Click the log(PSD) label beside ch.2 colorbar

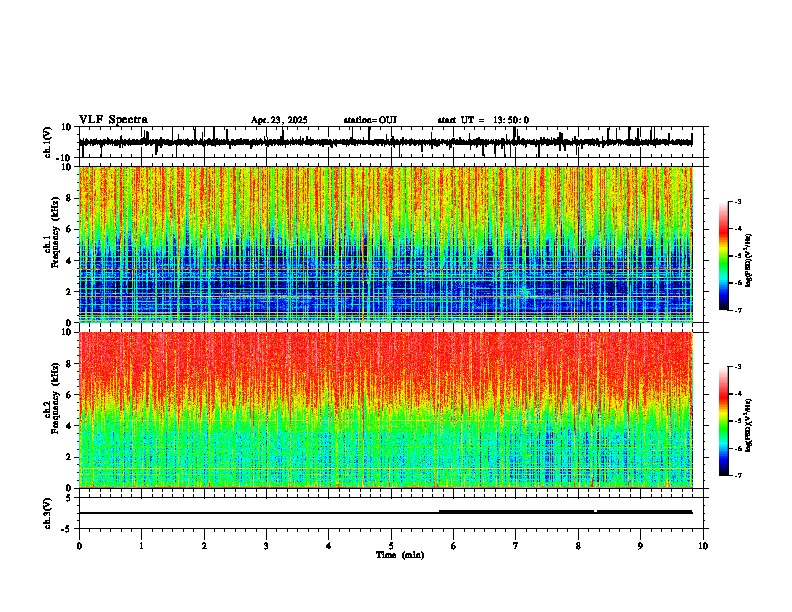click(x=749, y=425)
